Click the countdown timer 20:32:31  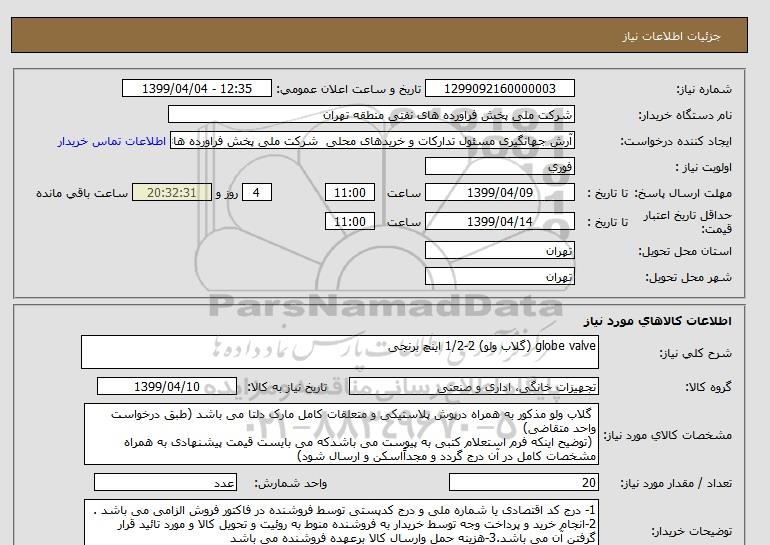(172, 192)
